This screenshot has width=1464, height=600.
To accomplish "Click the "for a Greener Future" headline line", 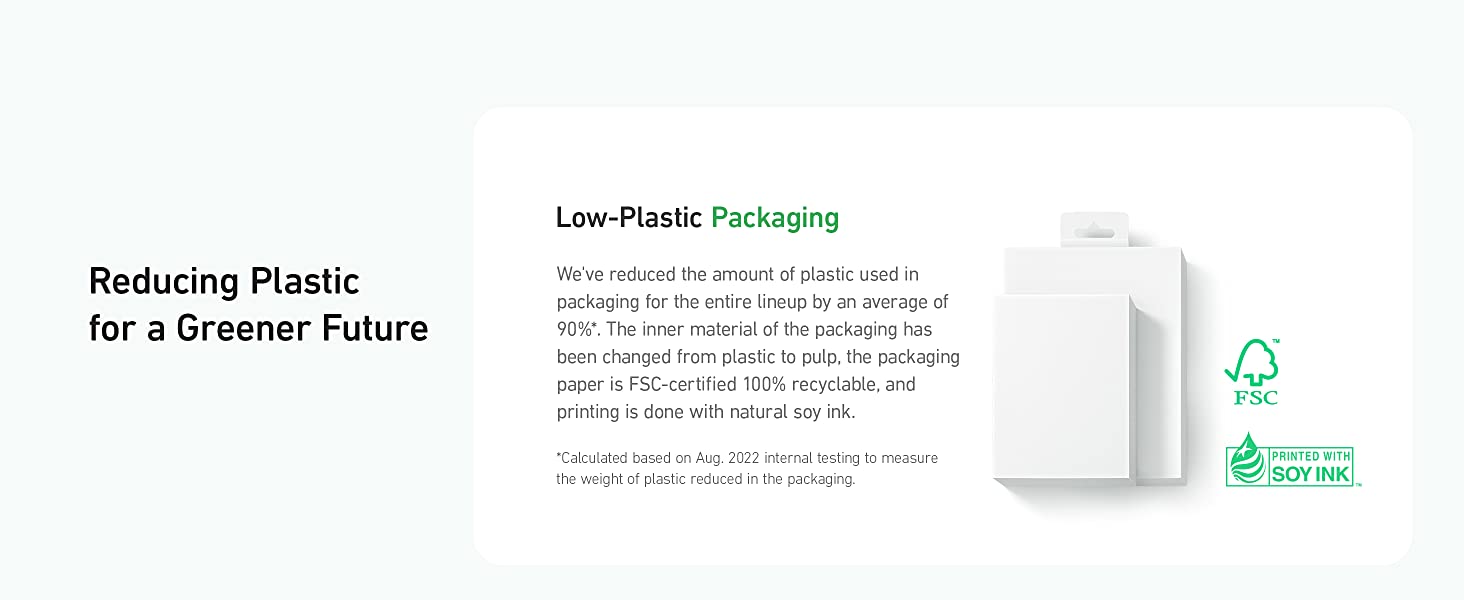I will point(258,328).
